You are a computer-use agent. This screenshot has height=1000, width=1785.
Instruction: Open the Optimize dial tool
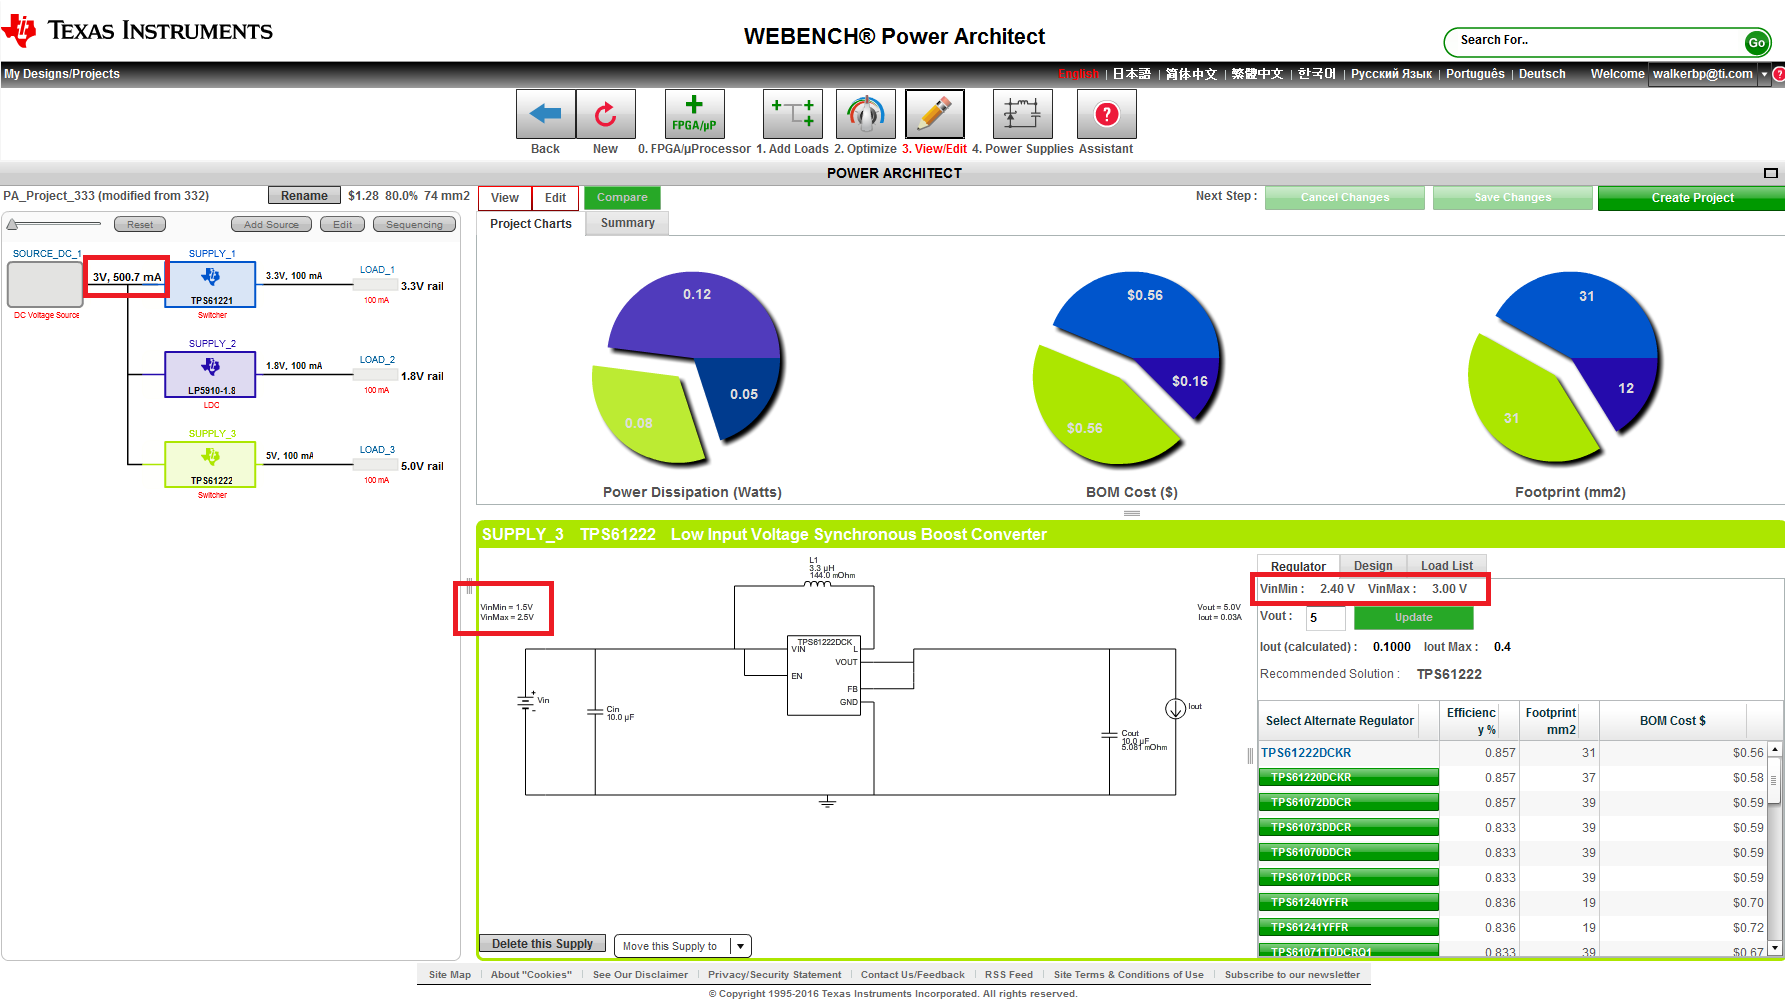pos(864,113)
